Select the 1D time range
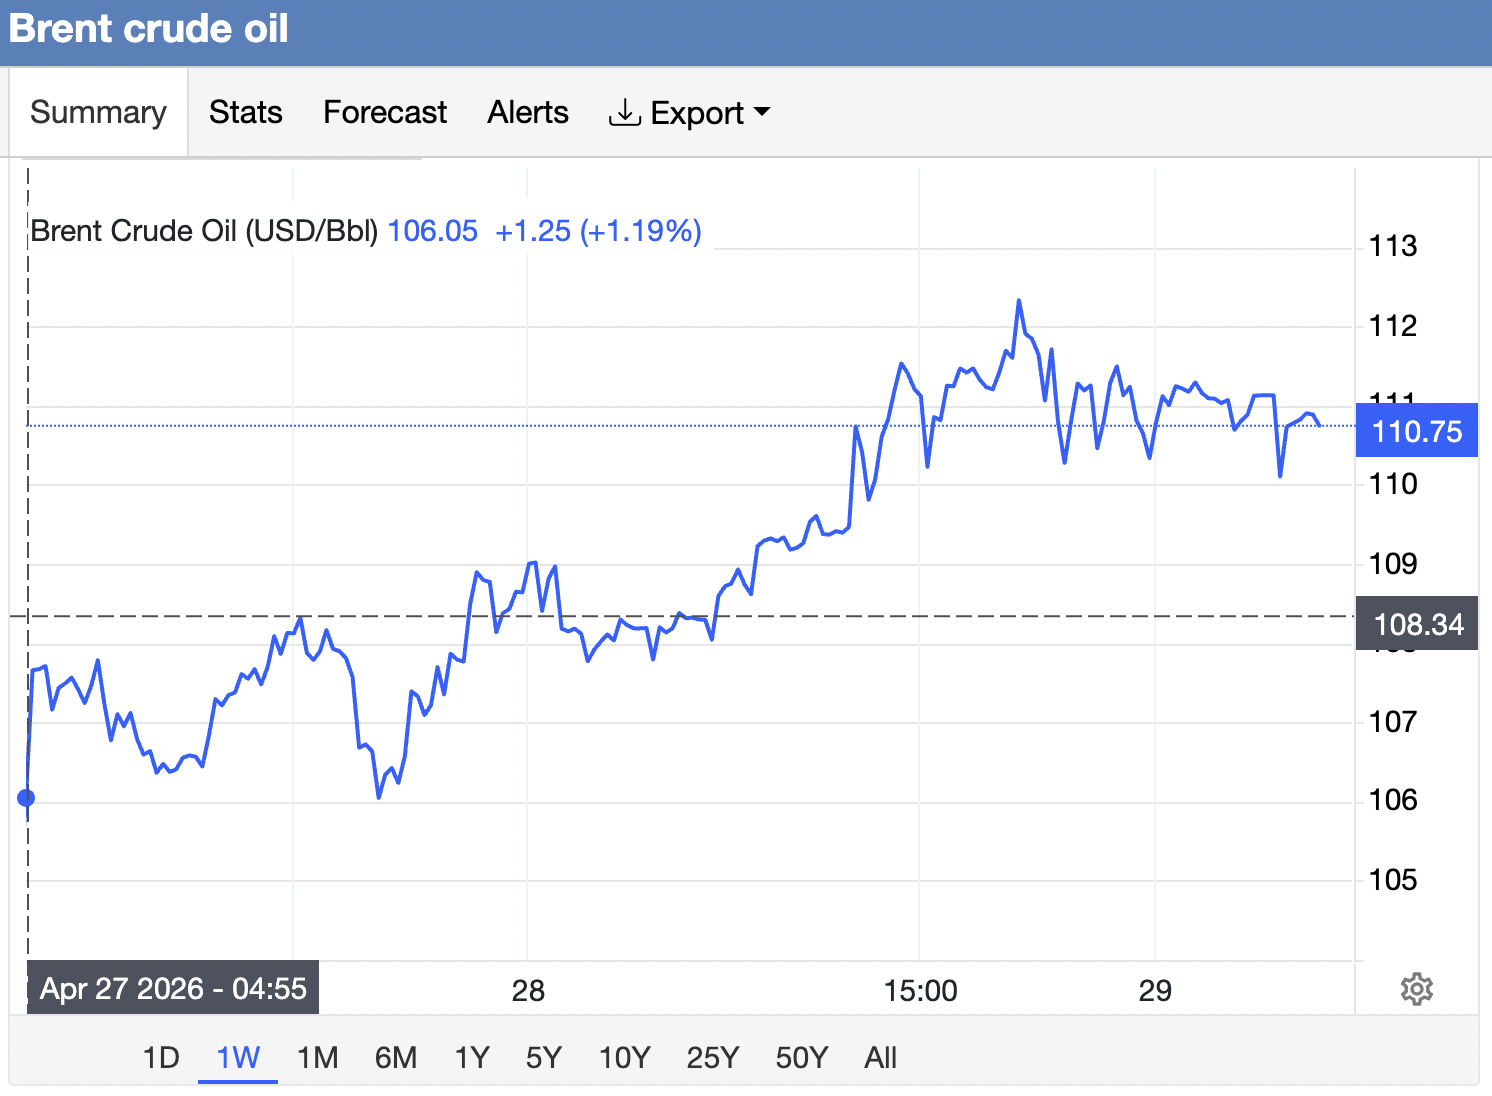The image size is (1492, 1096). 161,1057
